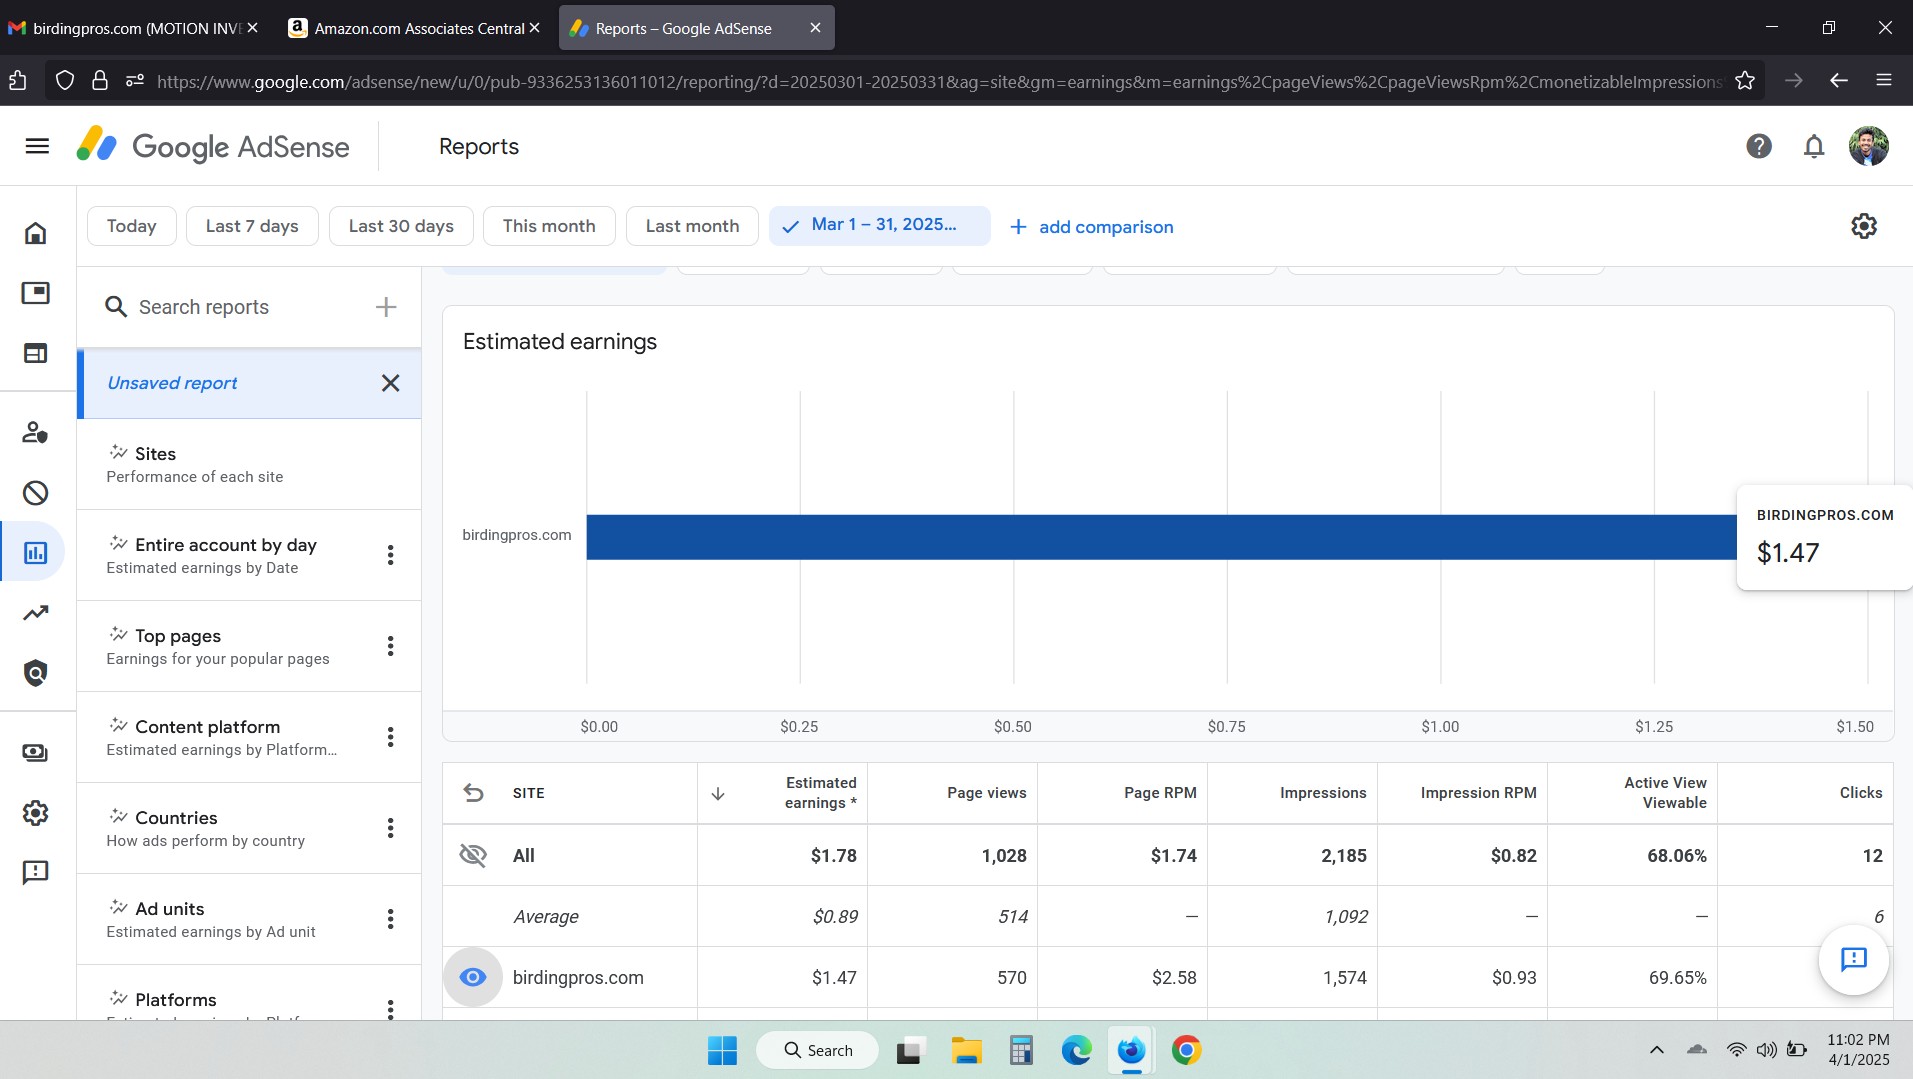Viewport: 1913px width, 1079px height.
Task: Open the Sites icon in the left sidebar
Action: coord(36,353)
